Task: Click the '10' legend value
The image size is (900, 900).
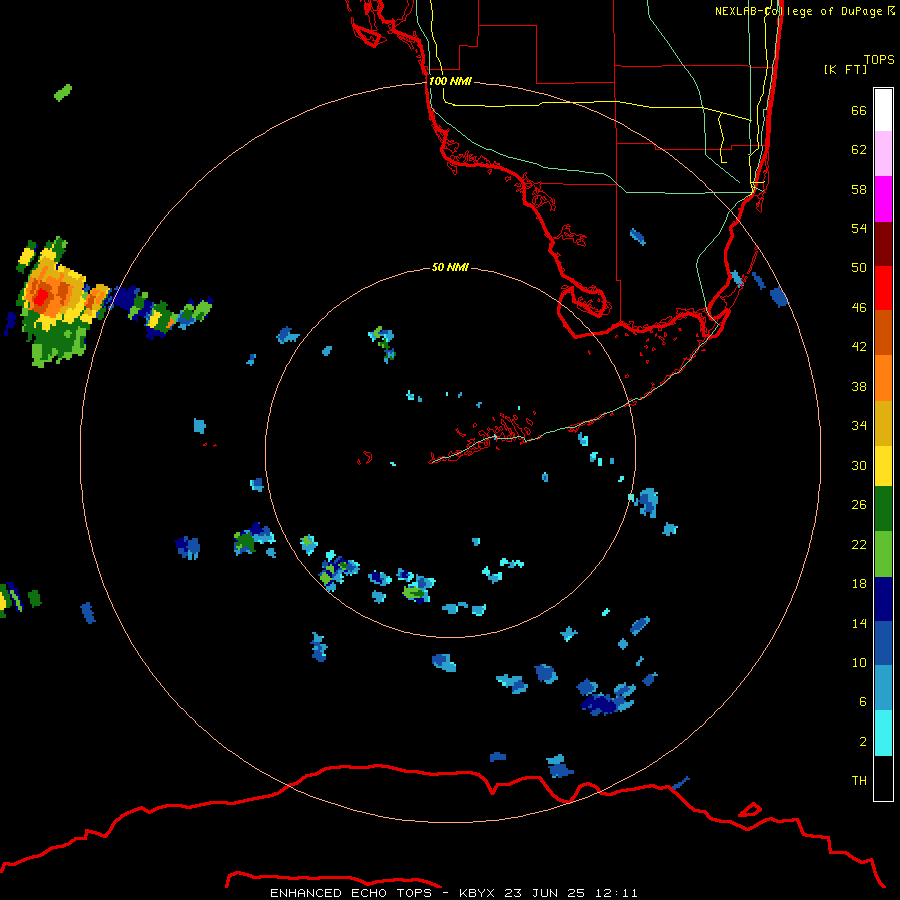Action: pos(859,662)
